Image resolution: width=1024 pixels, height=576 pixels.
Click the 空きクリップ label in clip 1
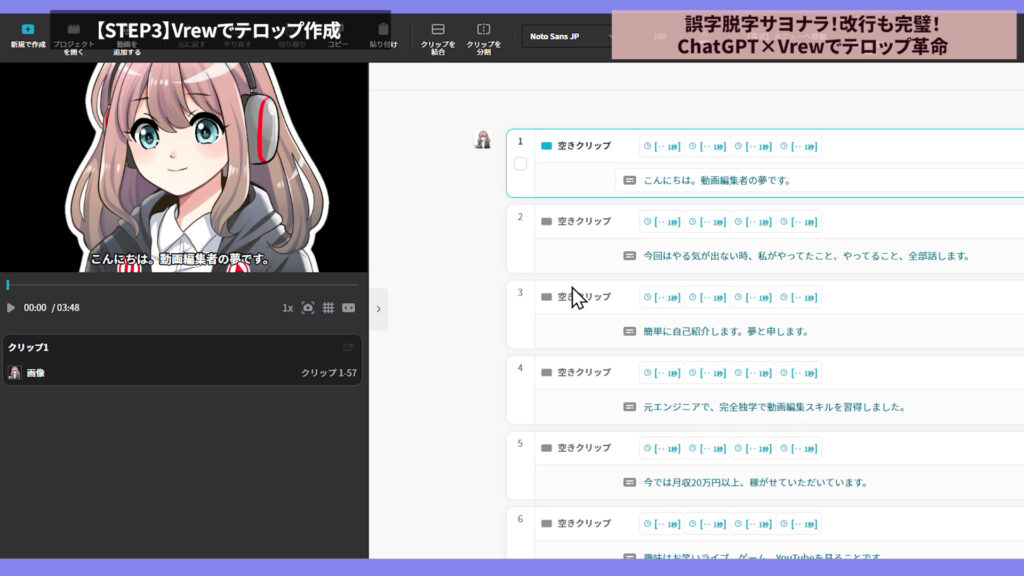584,146
